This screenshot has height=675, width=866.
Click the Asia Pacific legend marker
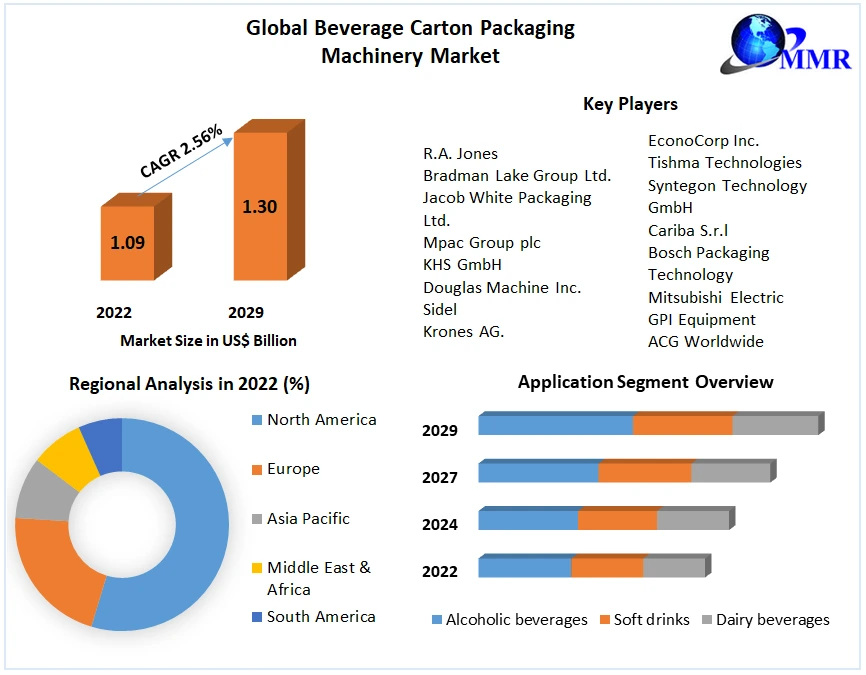257,519
